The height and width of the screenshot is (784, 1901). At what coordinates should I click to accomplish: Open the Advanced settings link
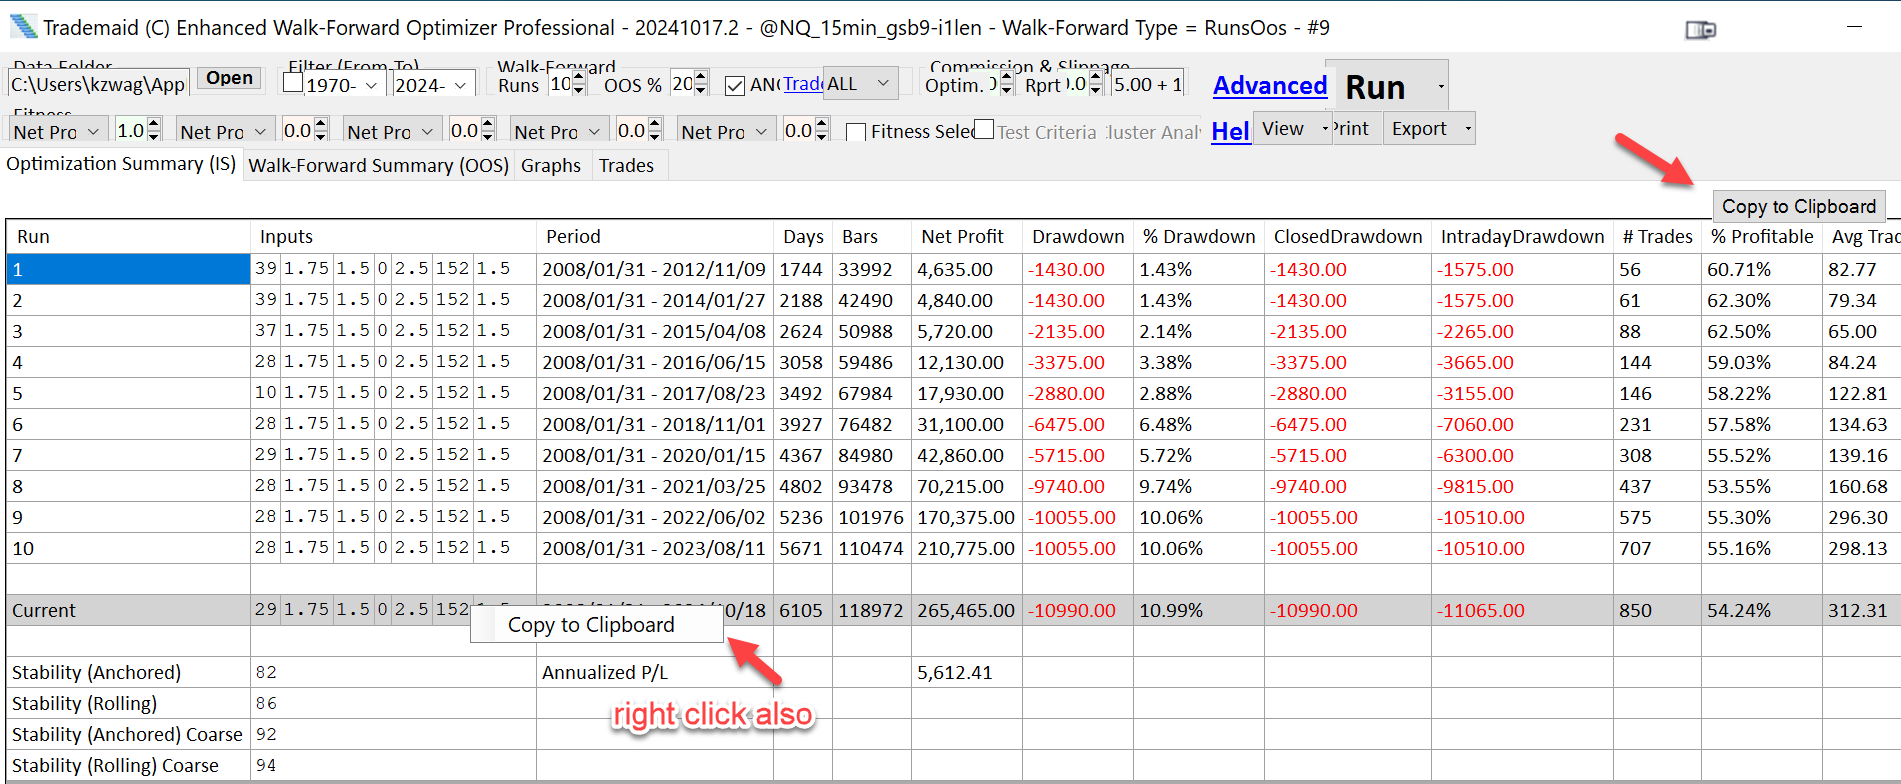click(1269, 86)
